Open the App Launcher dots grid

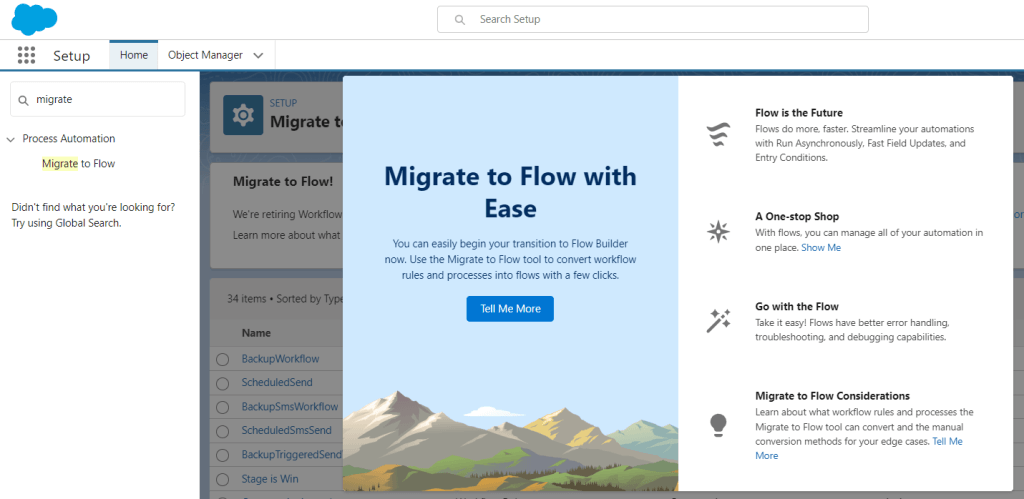pyautogui.click(x=26, y=56)
